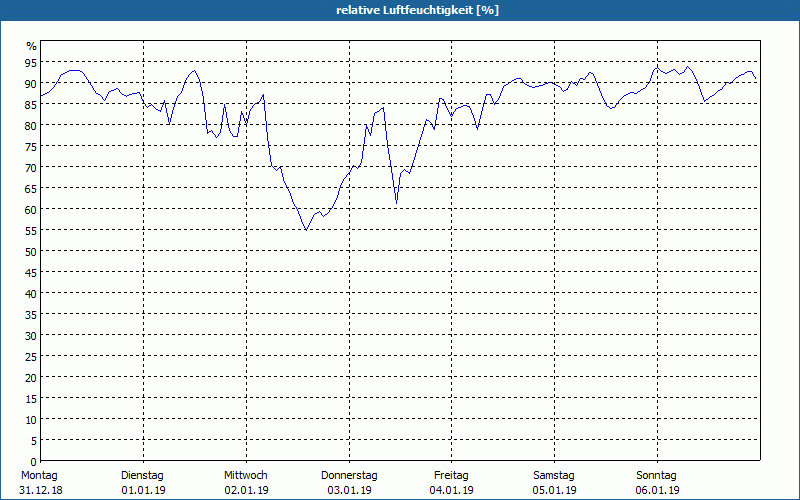Image resolution: width=800 pixels, height=500 pixels.
Task: Click the 95 y-axis value
Action: [x=31, y=63]
